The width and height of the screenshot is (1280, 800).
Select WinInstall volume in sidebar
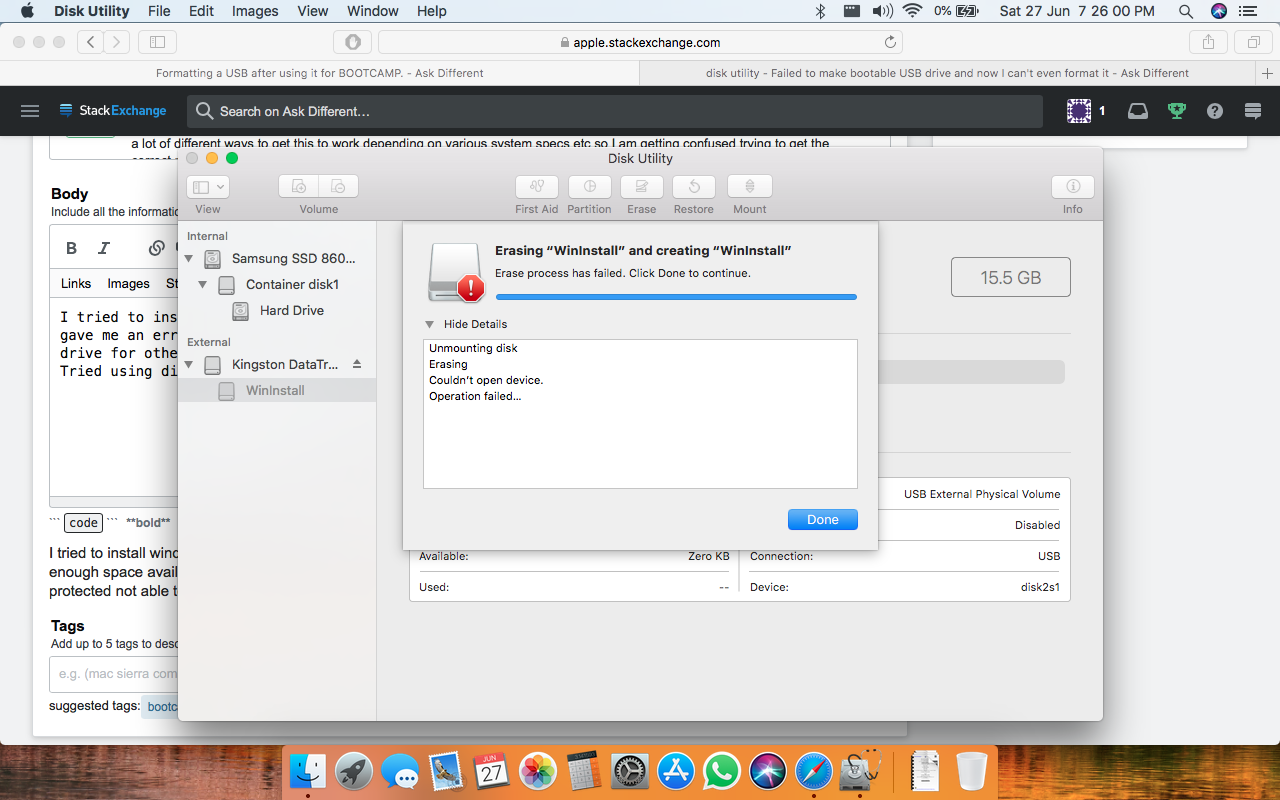coord(277,390)
